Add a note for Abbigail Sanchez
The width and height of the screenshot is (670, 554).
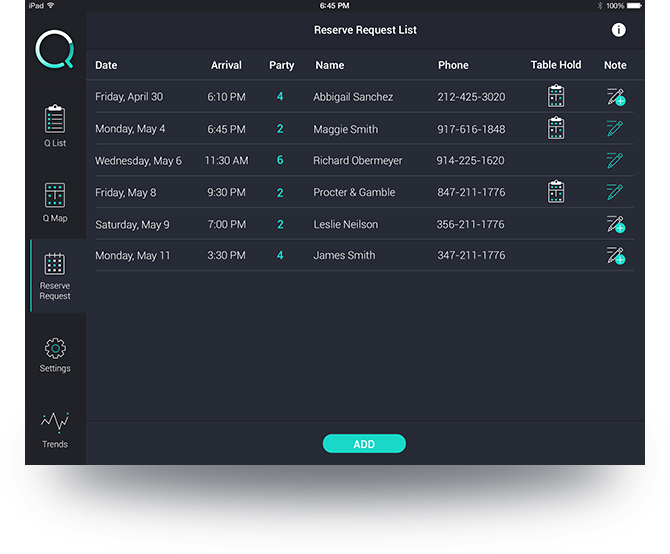pyautogui.click(x=615, y=97)
